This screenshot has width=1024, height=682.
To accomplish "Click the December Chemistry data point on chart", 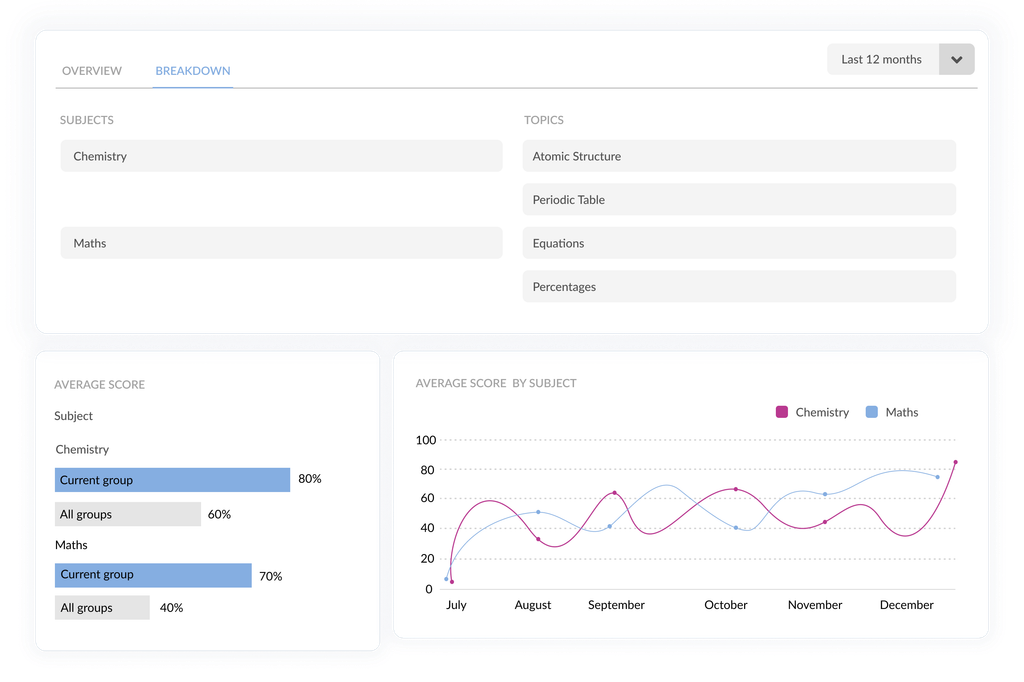I will coord(955,463).
